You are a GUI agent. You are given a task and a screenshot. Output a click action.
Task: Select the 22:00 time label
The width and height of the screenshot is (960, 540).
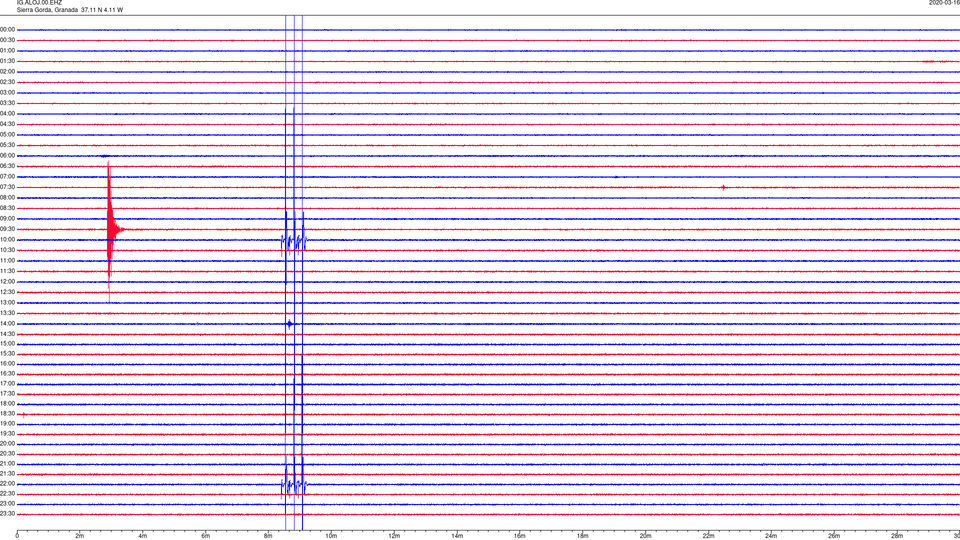click(x=7, y=484)
